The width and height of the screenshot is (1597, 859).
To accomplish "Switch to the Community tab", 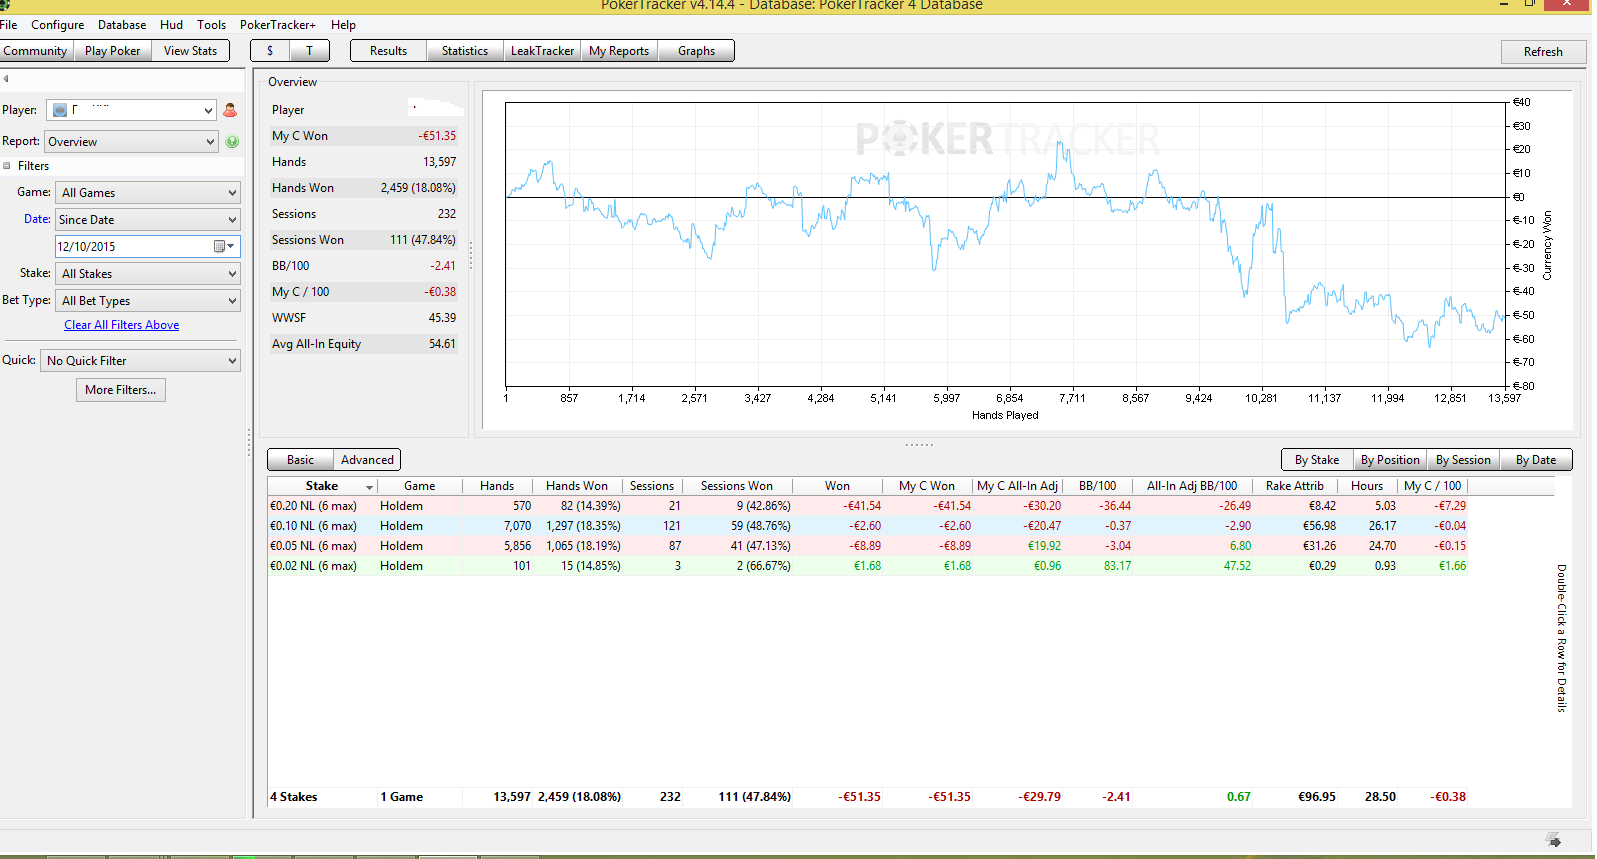I will point(36,51).
